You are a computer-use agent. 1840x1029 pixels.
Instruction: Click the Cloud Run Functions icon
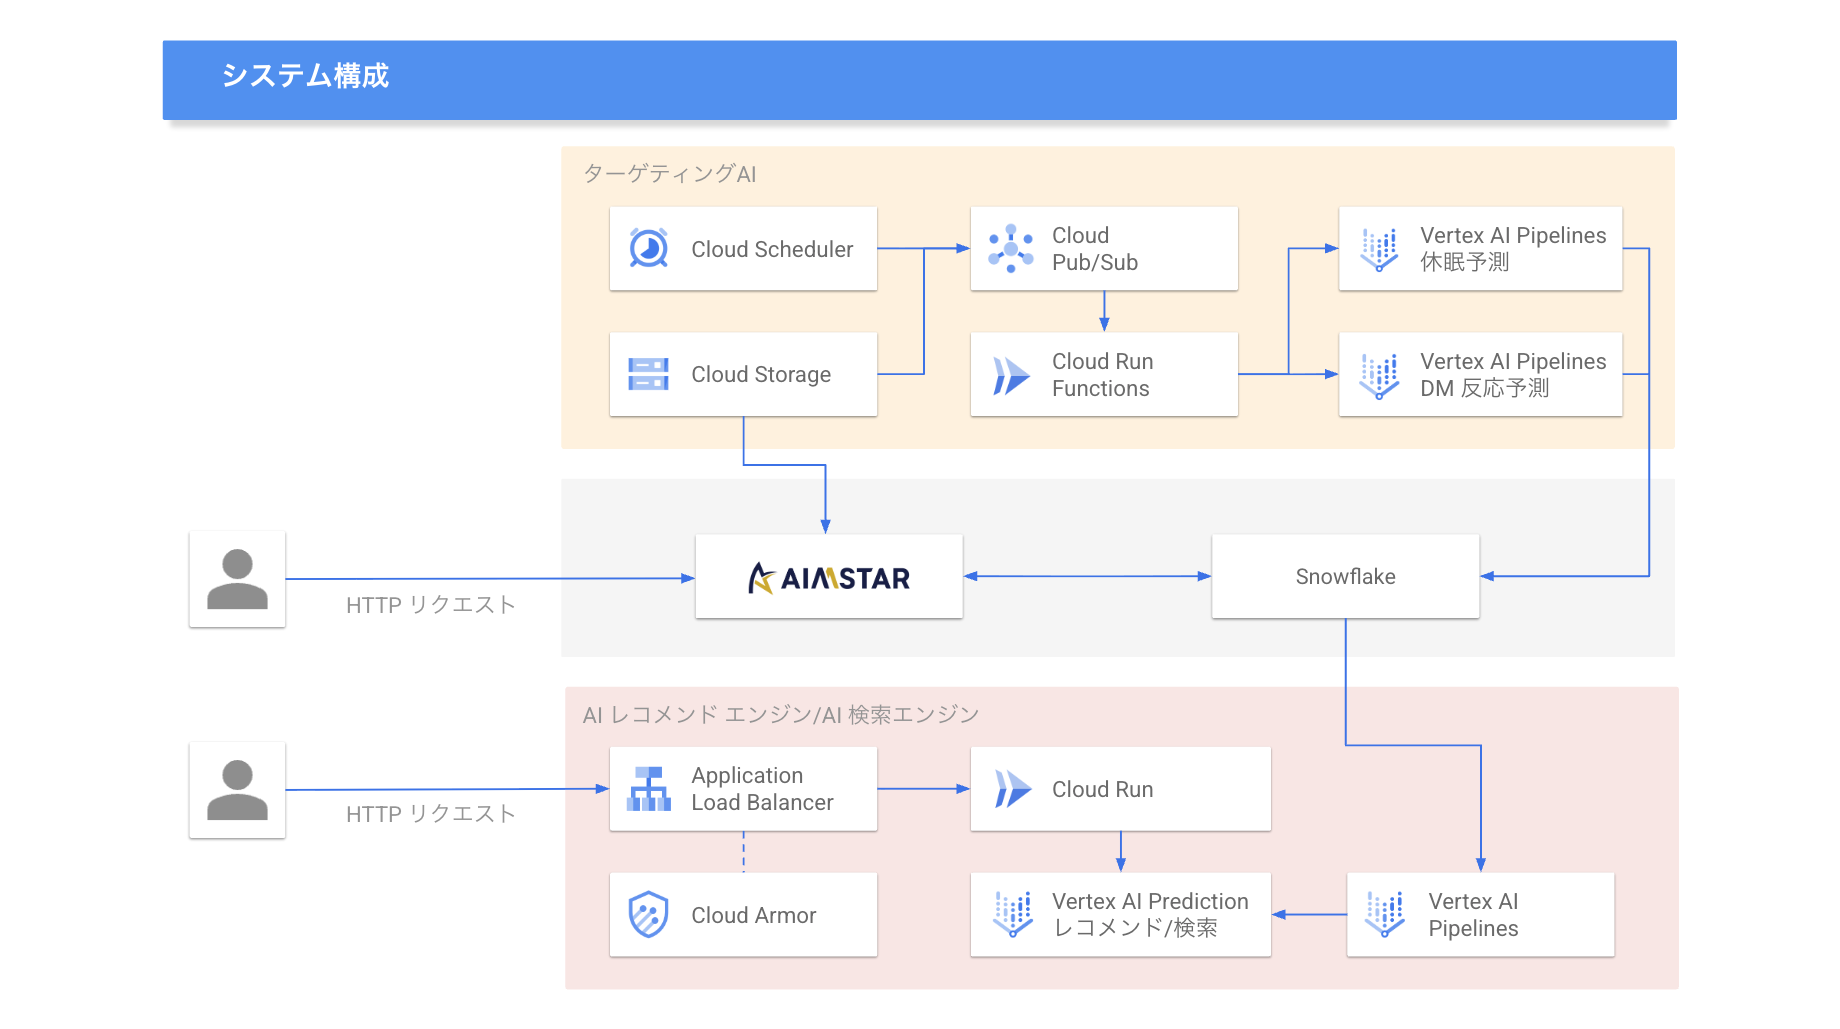coord(1011,375)
